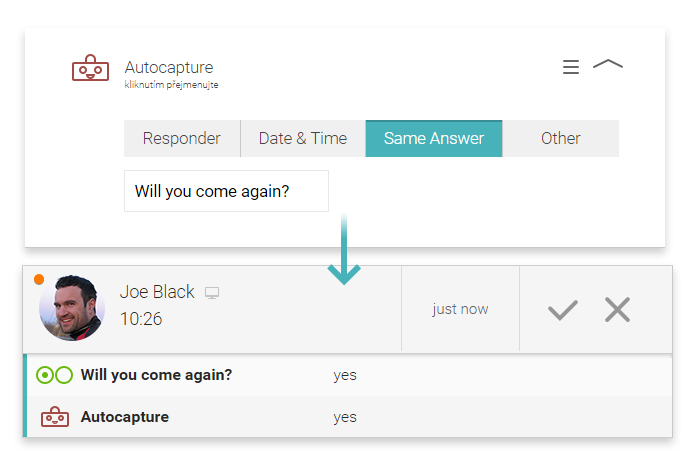This screenshot has height=473, width=696.
Task: Click Joe Black's profile photo
Action: pyautogui.click(x=72, y=308)
